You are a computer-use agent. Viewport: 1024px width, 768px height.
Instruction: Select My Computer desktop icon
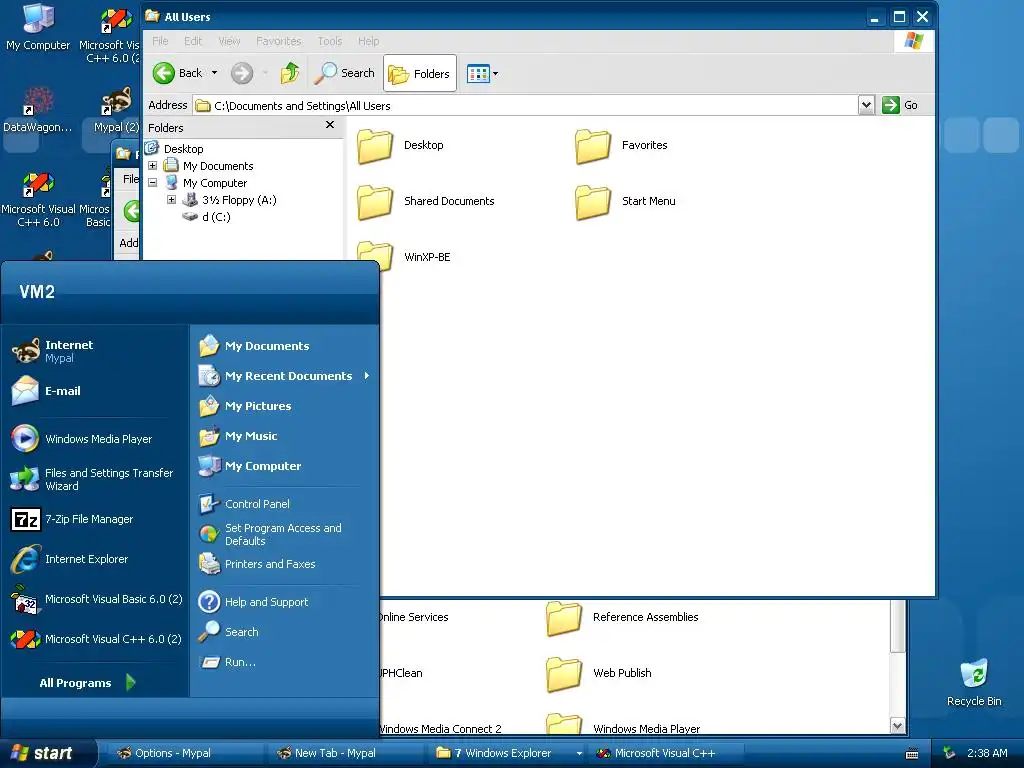pos(38,27)
